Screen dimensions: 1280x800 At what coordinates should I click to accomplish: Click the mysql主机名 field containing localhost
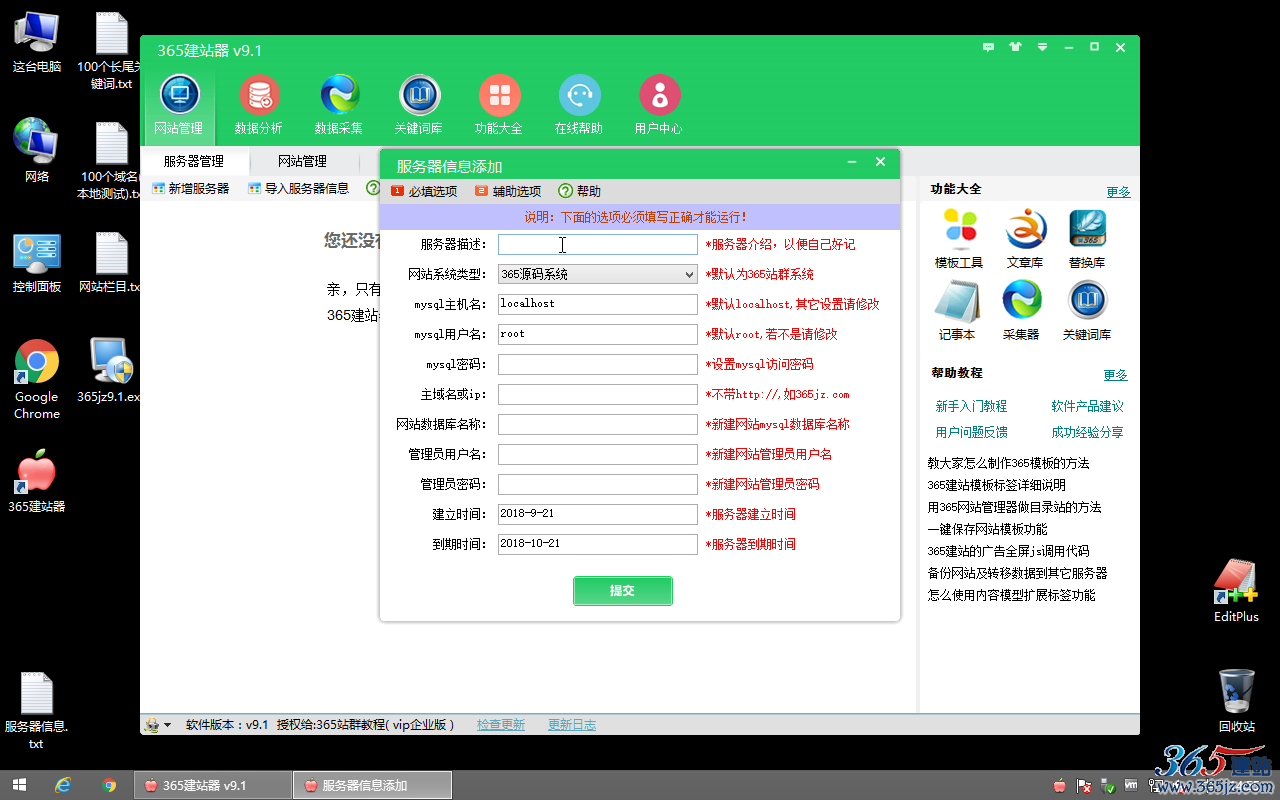[598, 304]
